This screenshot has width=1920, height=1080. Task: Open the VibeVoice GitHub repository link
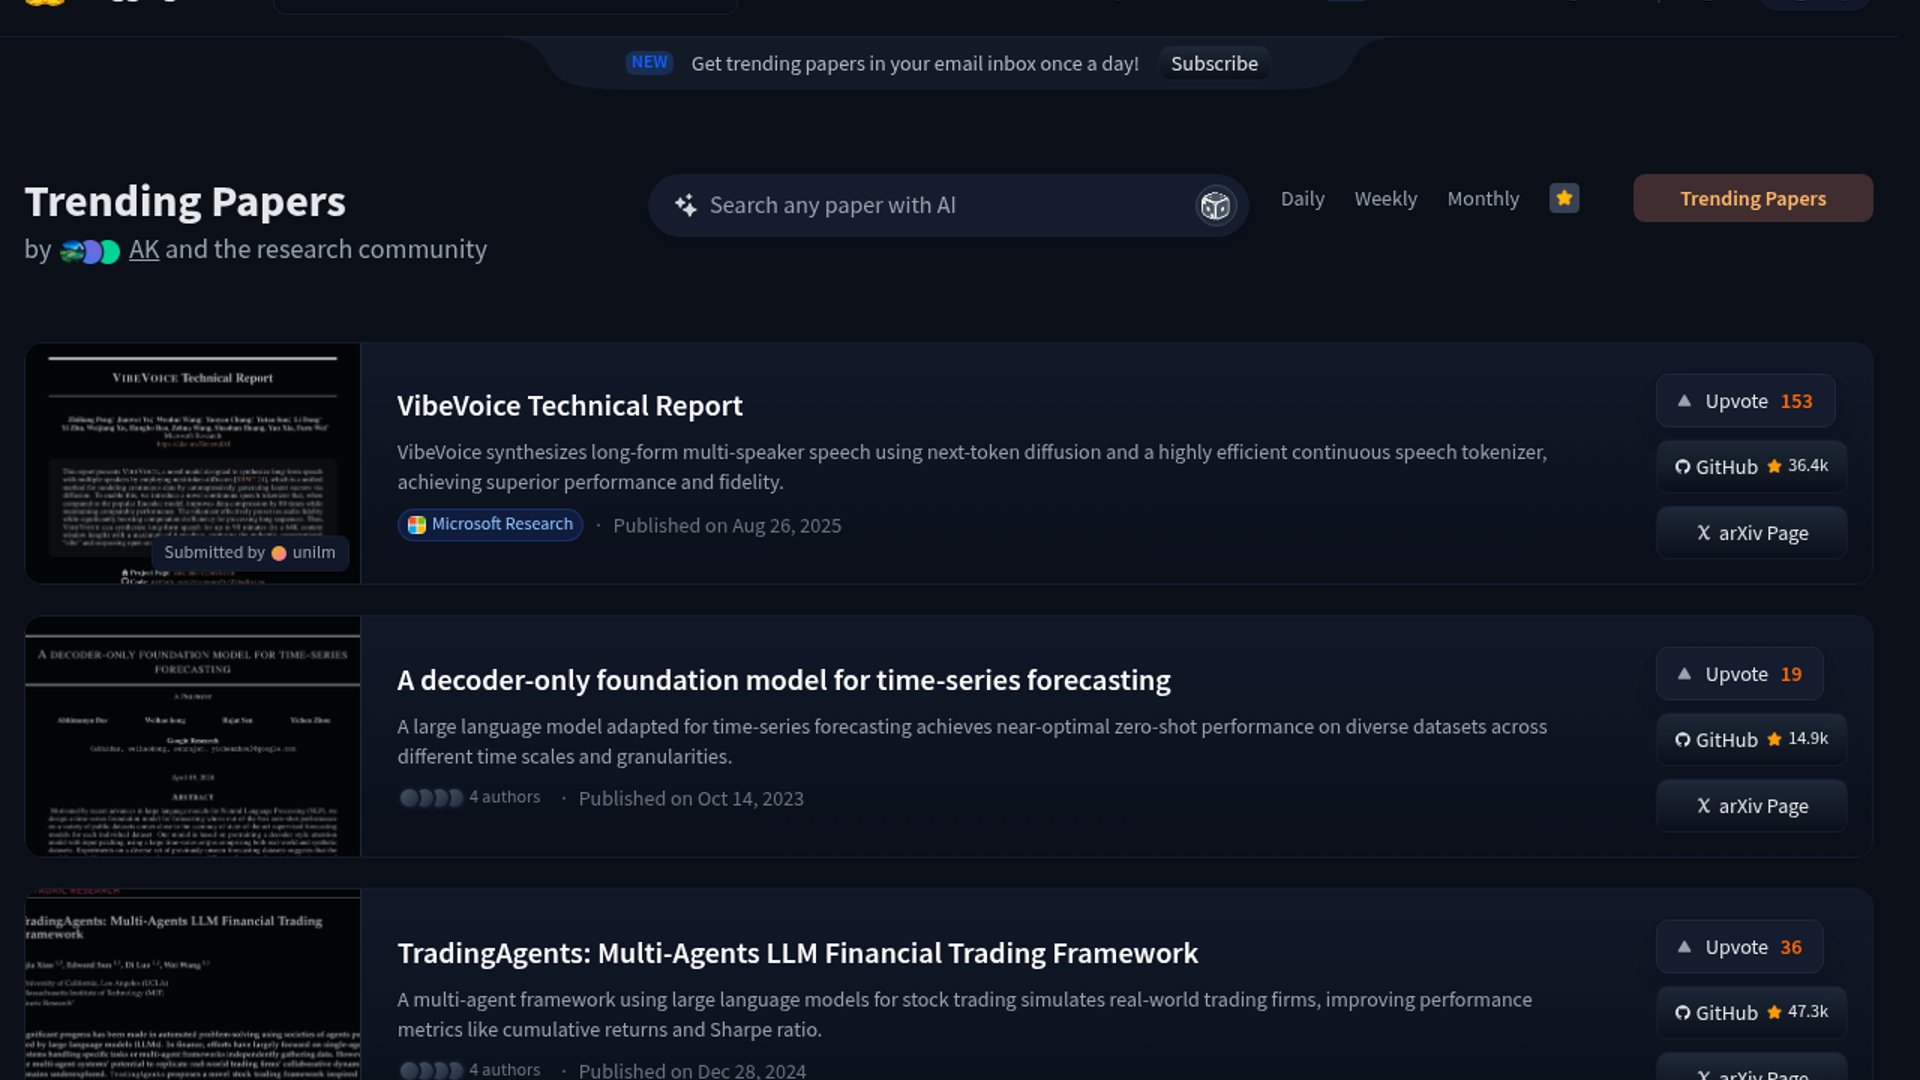1751,467
